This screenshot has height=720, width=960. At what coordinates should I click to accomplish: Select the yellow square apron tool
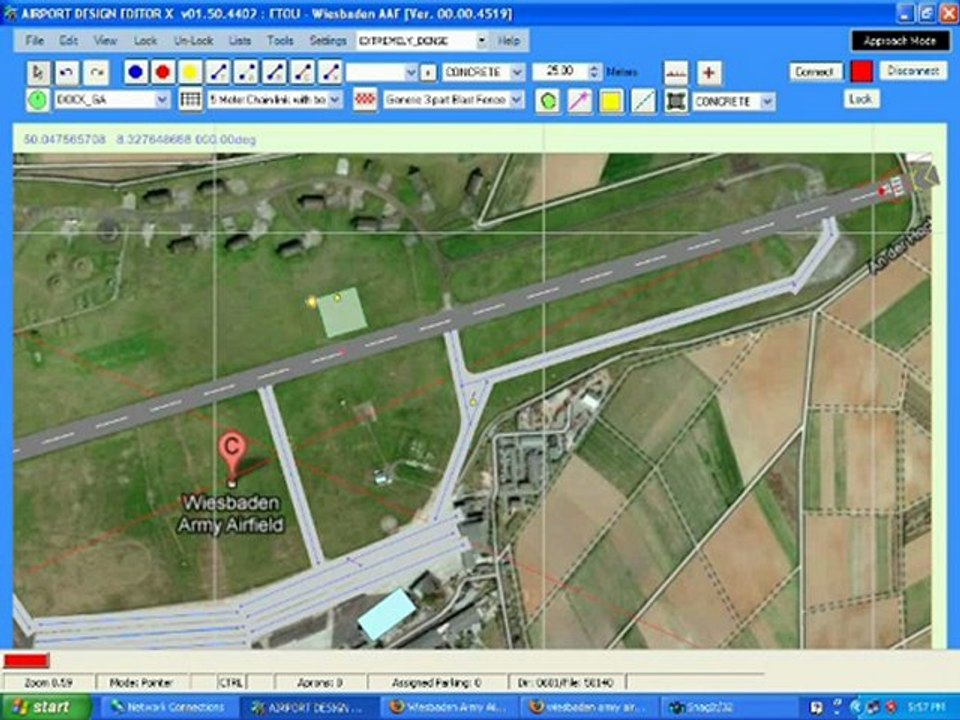(x=611, y=101)
